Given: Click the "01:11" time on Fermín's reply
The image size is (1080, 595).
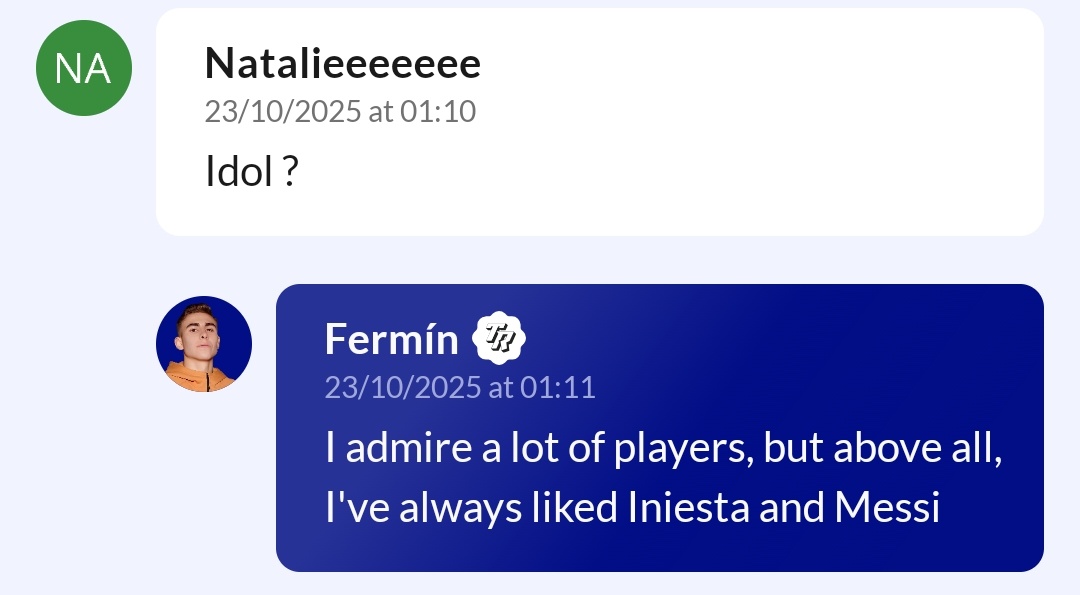Looking at the screenshot, I should [x=558, y=387].
